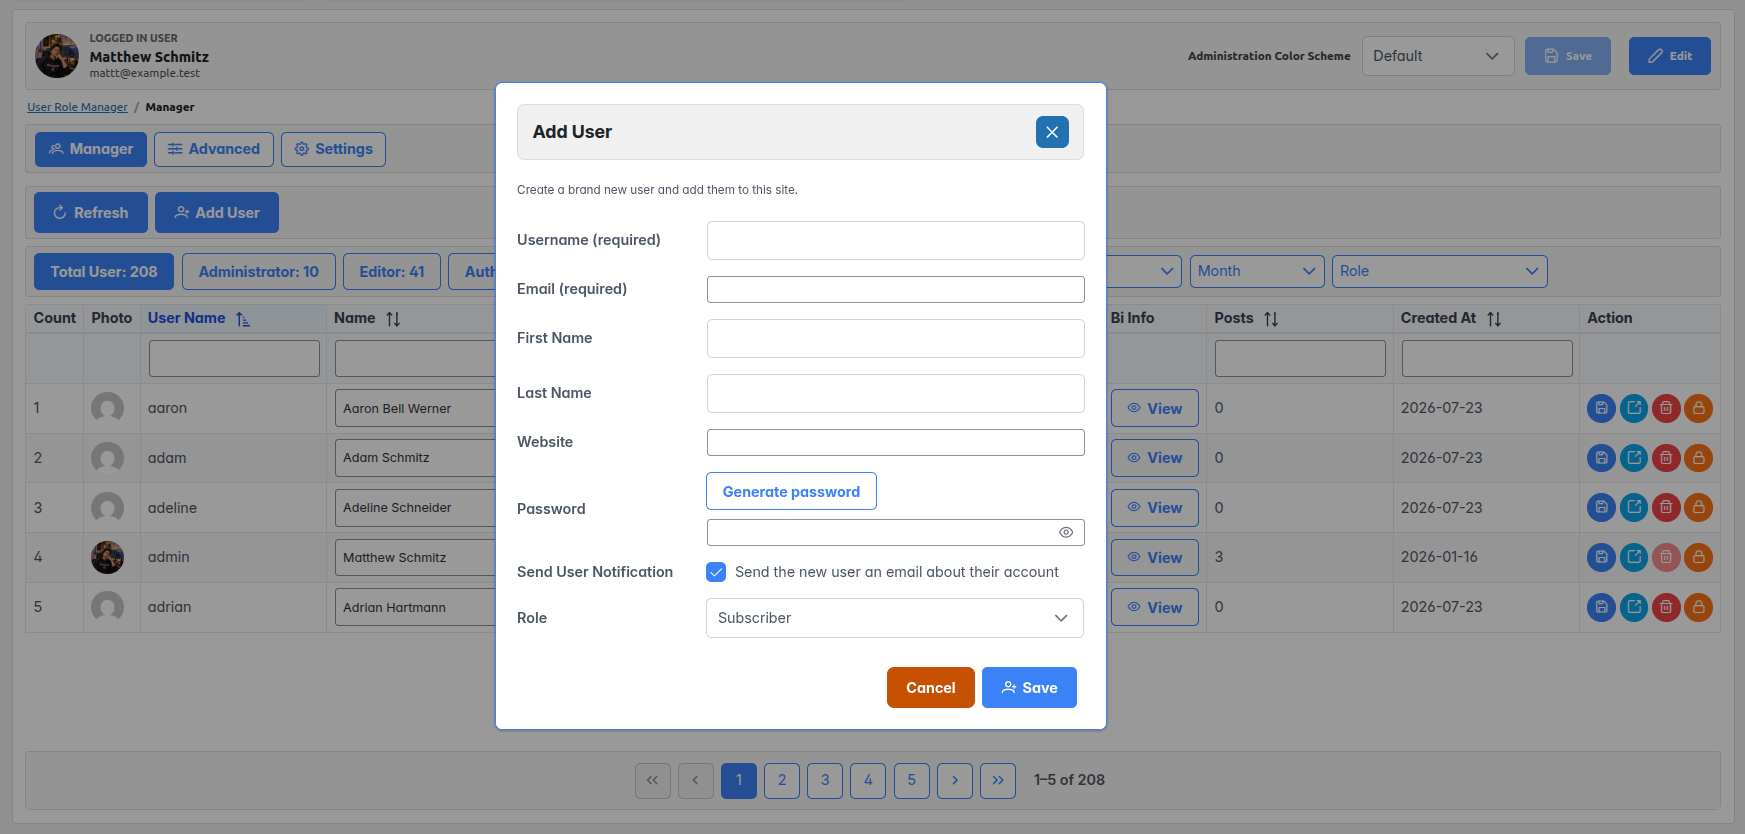The image size is (1745, 834).
Task: Go to page 2
Action: pyautogui.click(x=782, y=780)
